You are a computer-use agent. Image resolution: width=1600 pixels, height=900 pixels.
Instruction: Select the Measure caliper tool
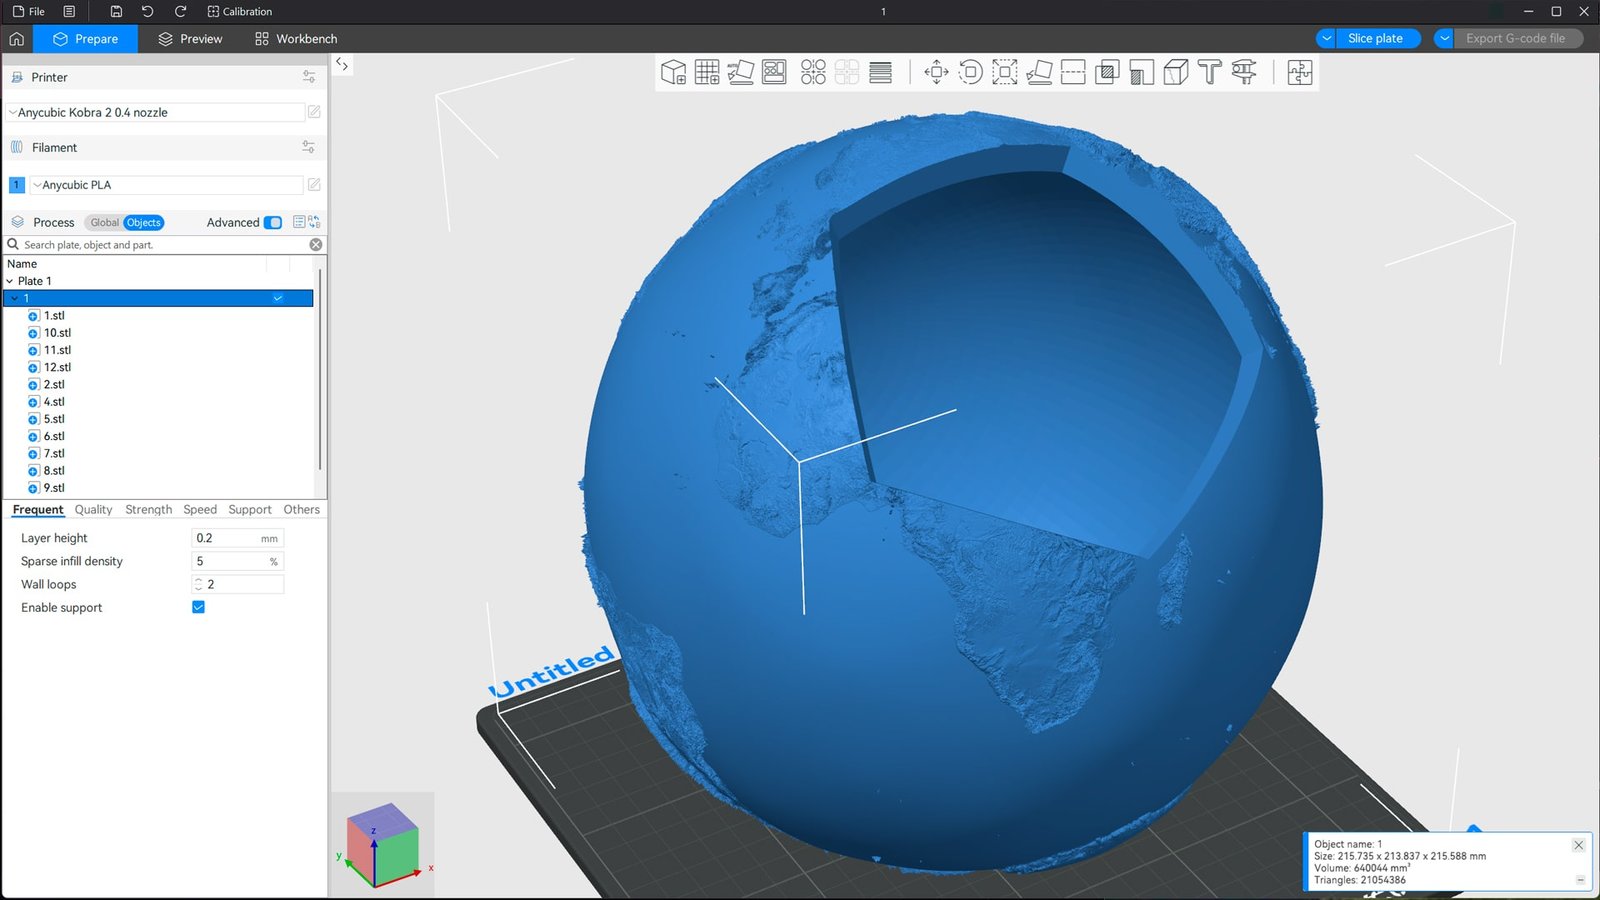[1244, 72]
